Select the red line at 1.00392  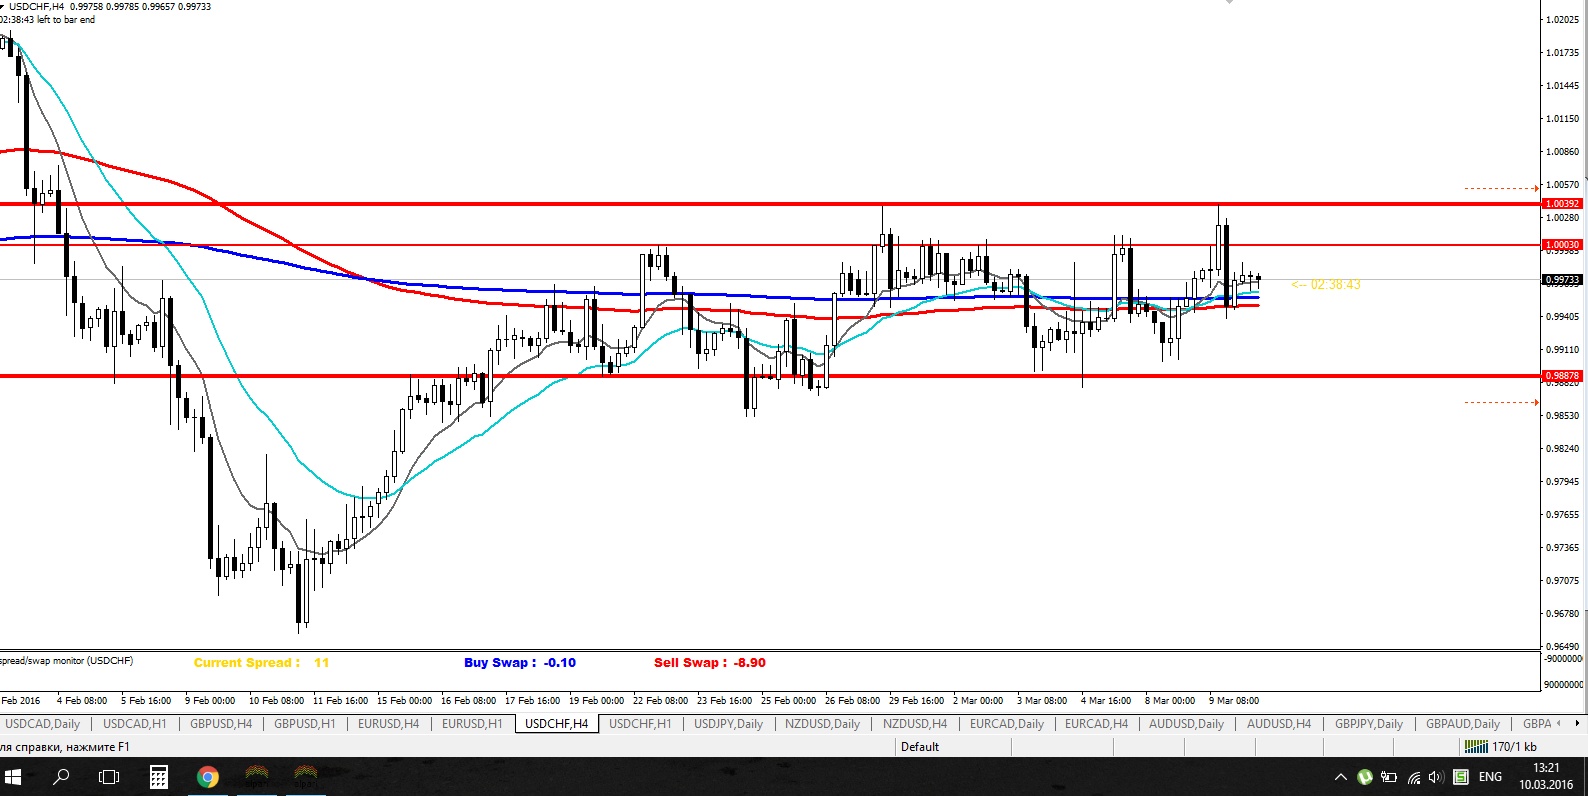[770, 204]
